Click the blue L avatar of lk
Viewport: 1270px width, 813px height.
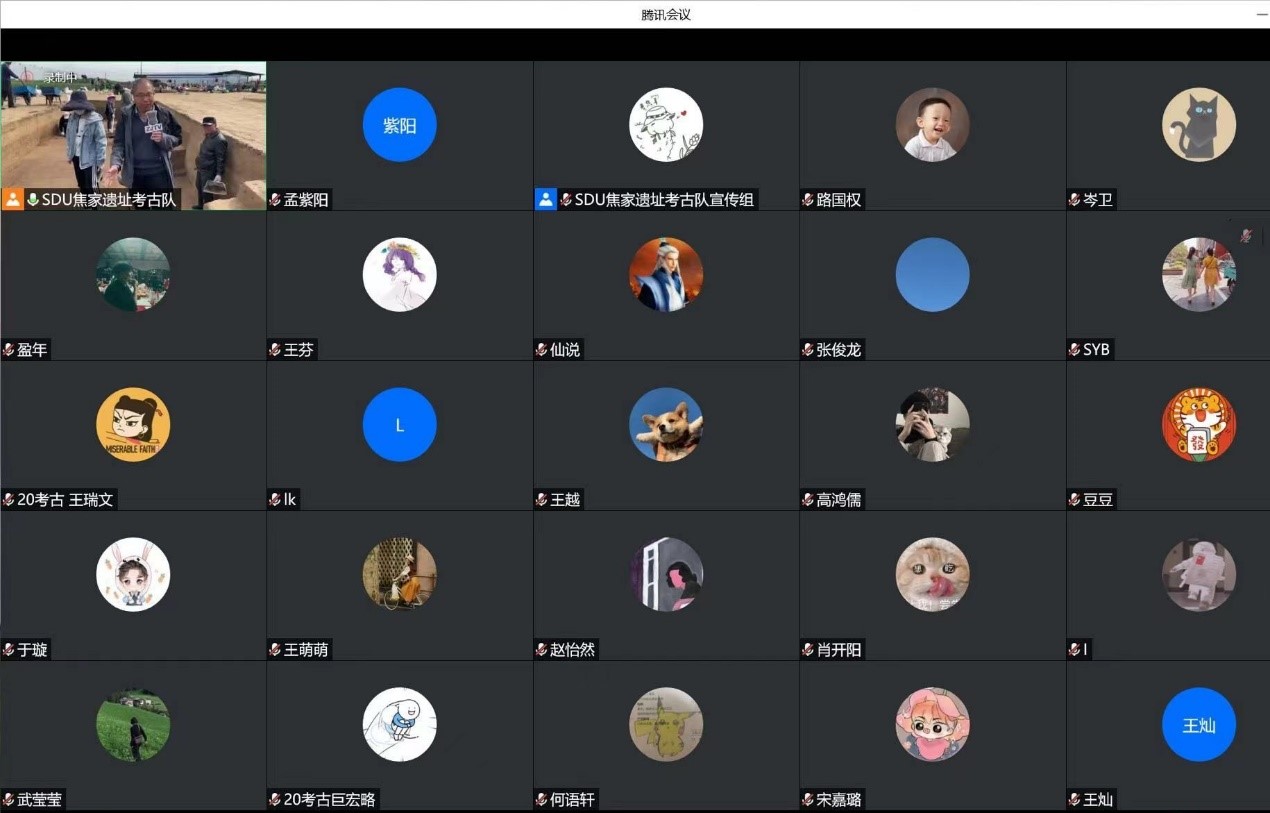(x=399, y=425)
